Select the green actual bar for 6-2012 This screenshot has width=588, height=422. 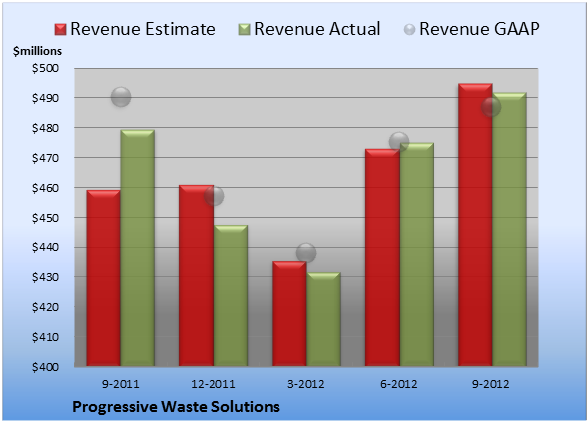417,254
